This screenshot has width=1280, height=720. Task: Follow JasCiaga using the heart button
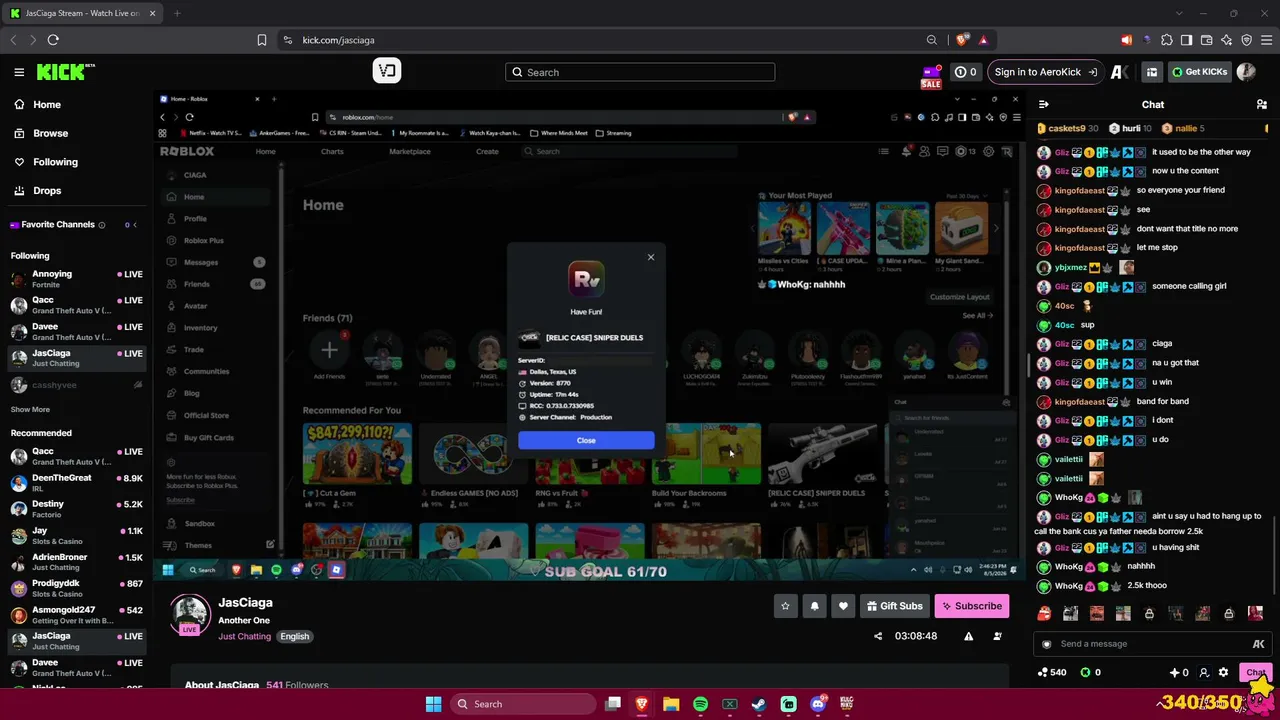843,606
